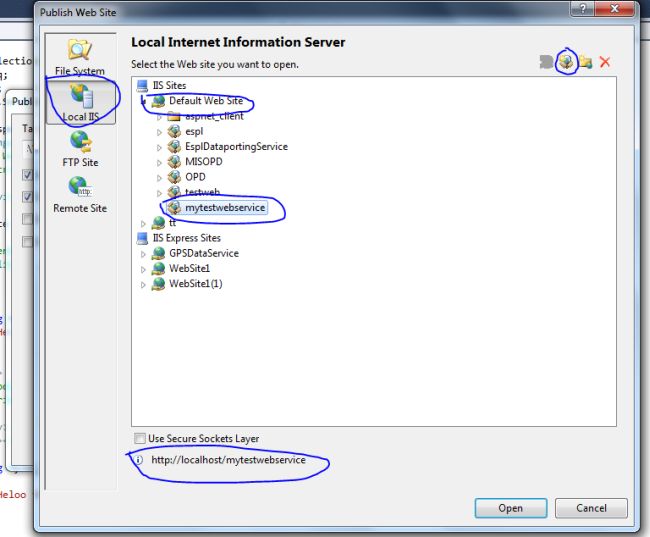This screenshot has height=537, width=650.
Task: Click the GPSDataService globe icon
Action: coord(158,253)
